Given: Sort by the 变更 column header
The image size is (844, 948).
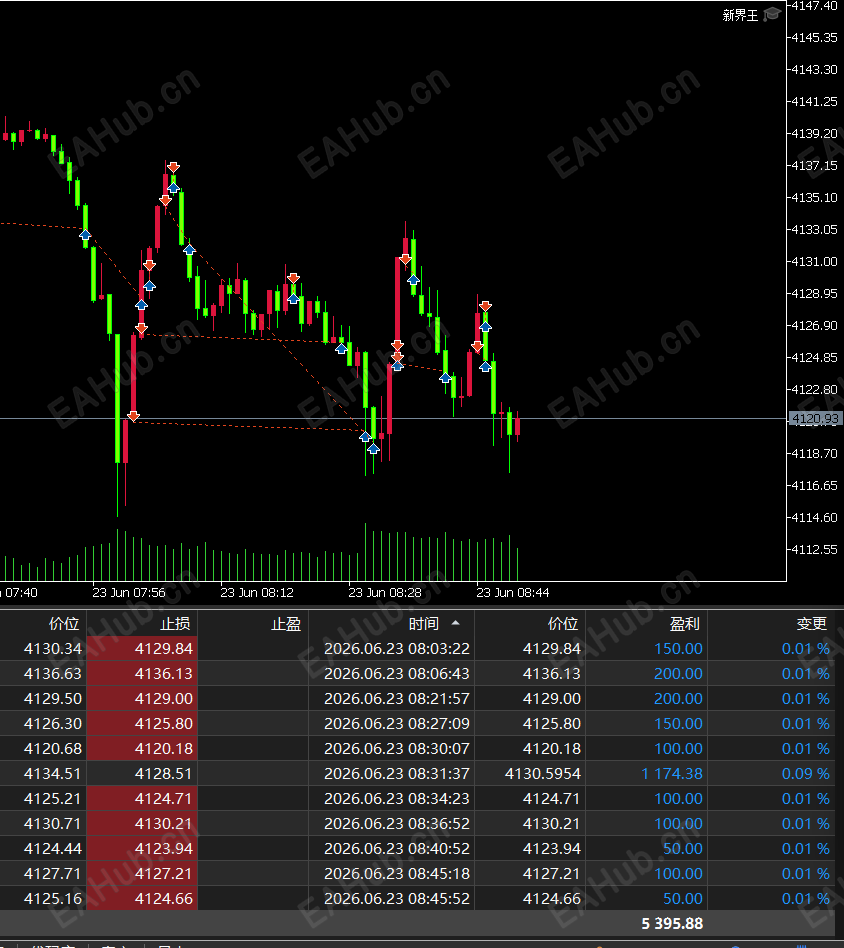Looking at the screenshot, I should [x=771, y=623].
